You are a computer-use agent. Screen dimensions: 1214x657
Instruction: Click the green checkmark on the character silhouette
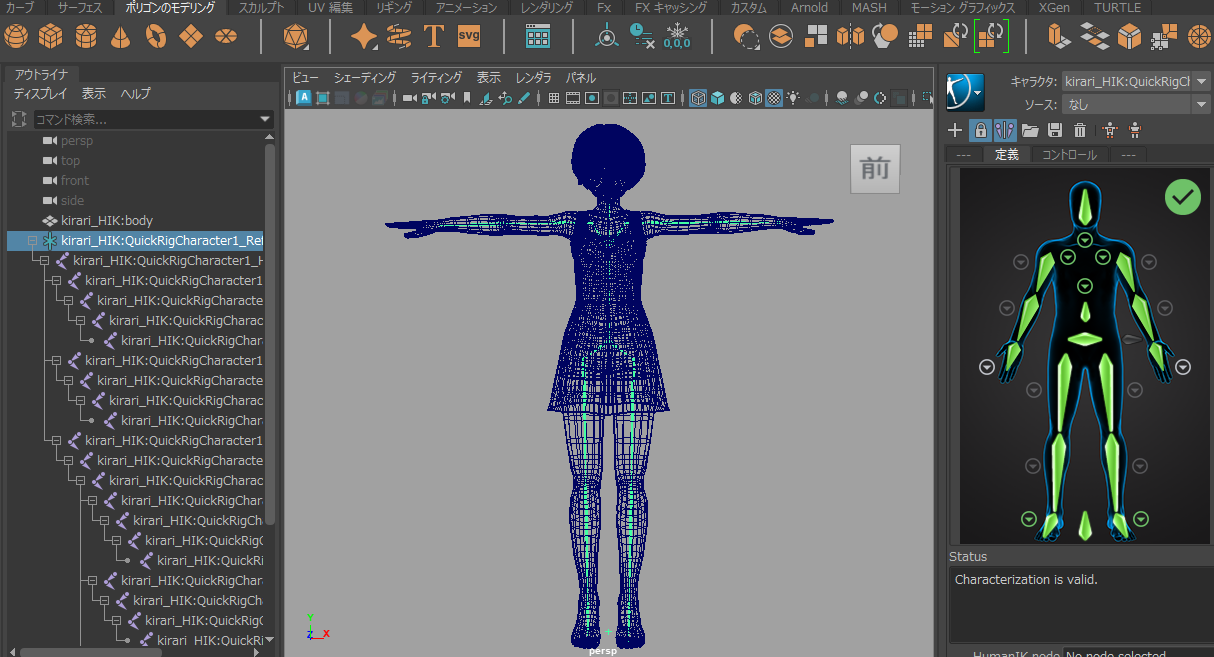tap(1183, 197)
